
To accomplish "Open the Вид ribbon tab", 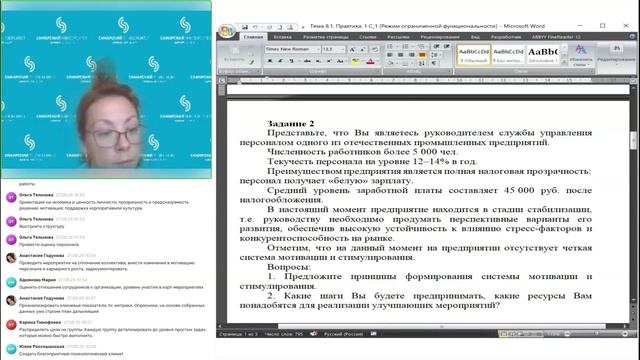I will [475, 37].
